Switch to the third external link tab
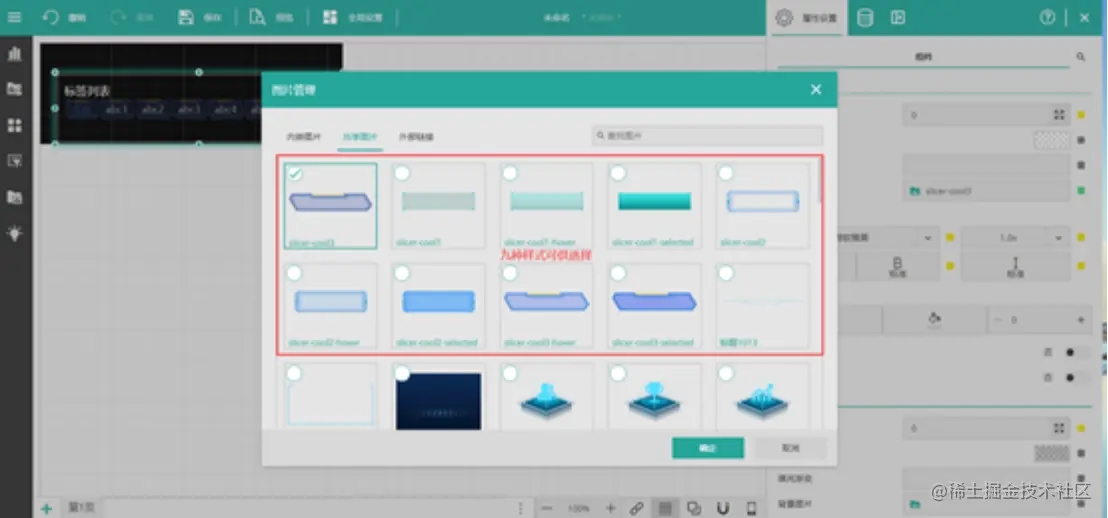This screenshot has height=518, width=1108. pos(416,137)
